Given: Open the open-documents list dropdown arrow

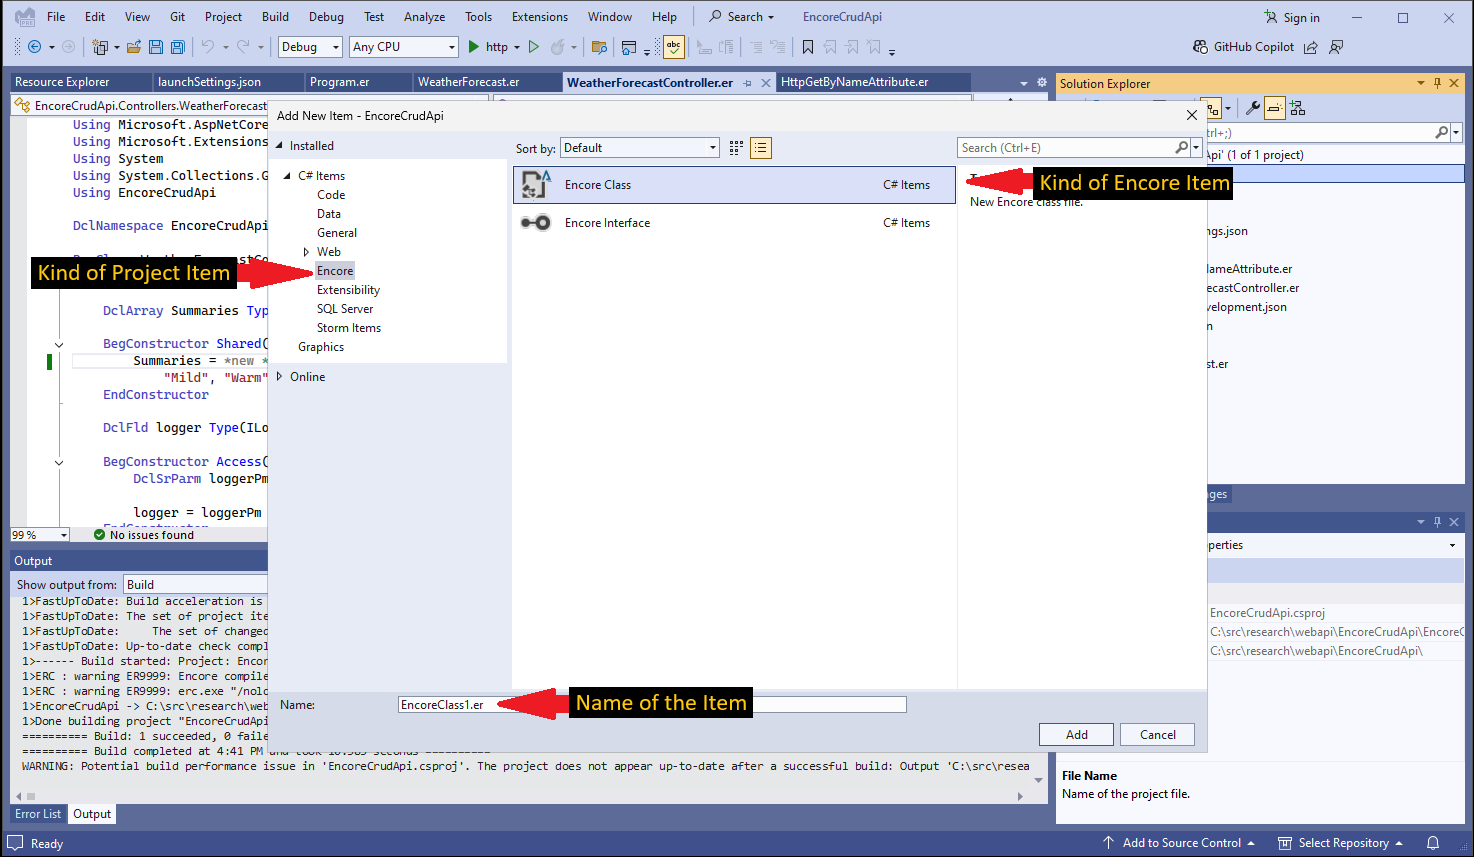Looking at the screenshot, I should [1023, 83].
